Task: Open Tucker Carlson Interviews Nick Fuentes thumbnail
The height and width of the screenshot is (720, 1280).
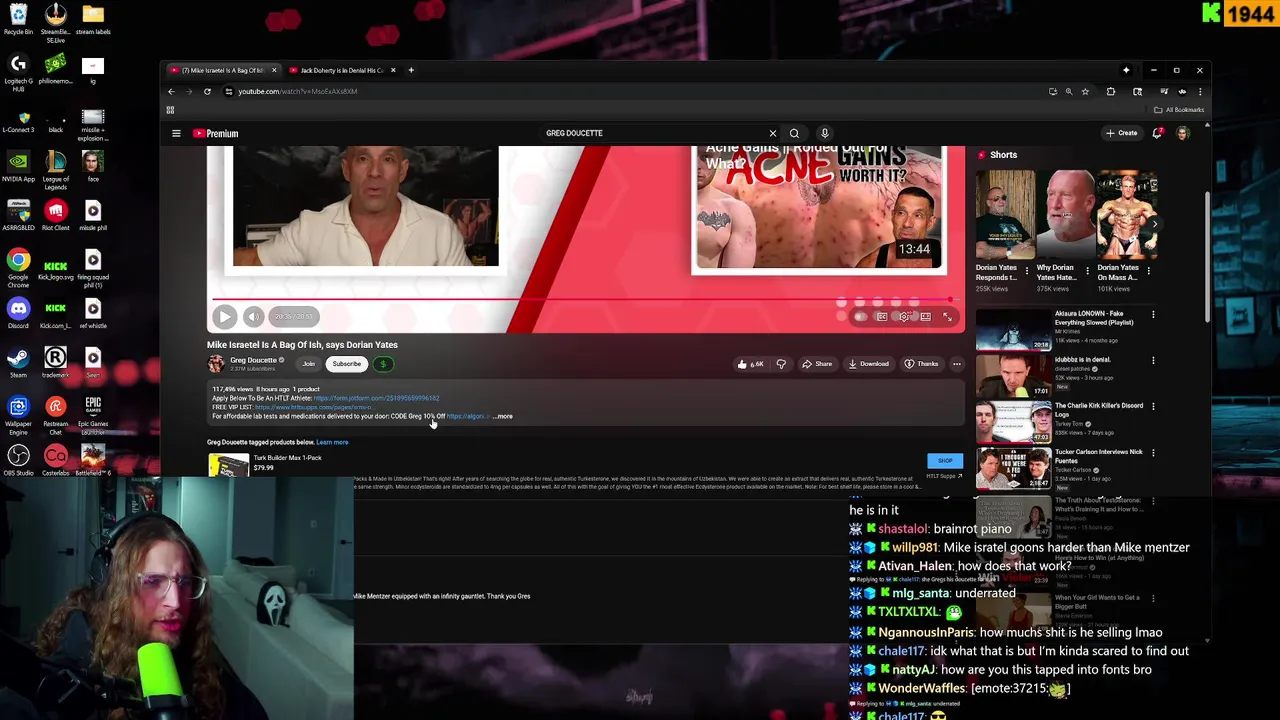Action: (x=1013, y=470)
